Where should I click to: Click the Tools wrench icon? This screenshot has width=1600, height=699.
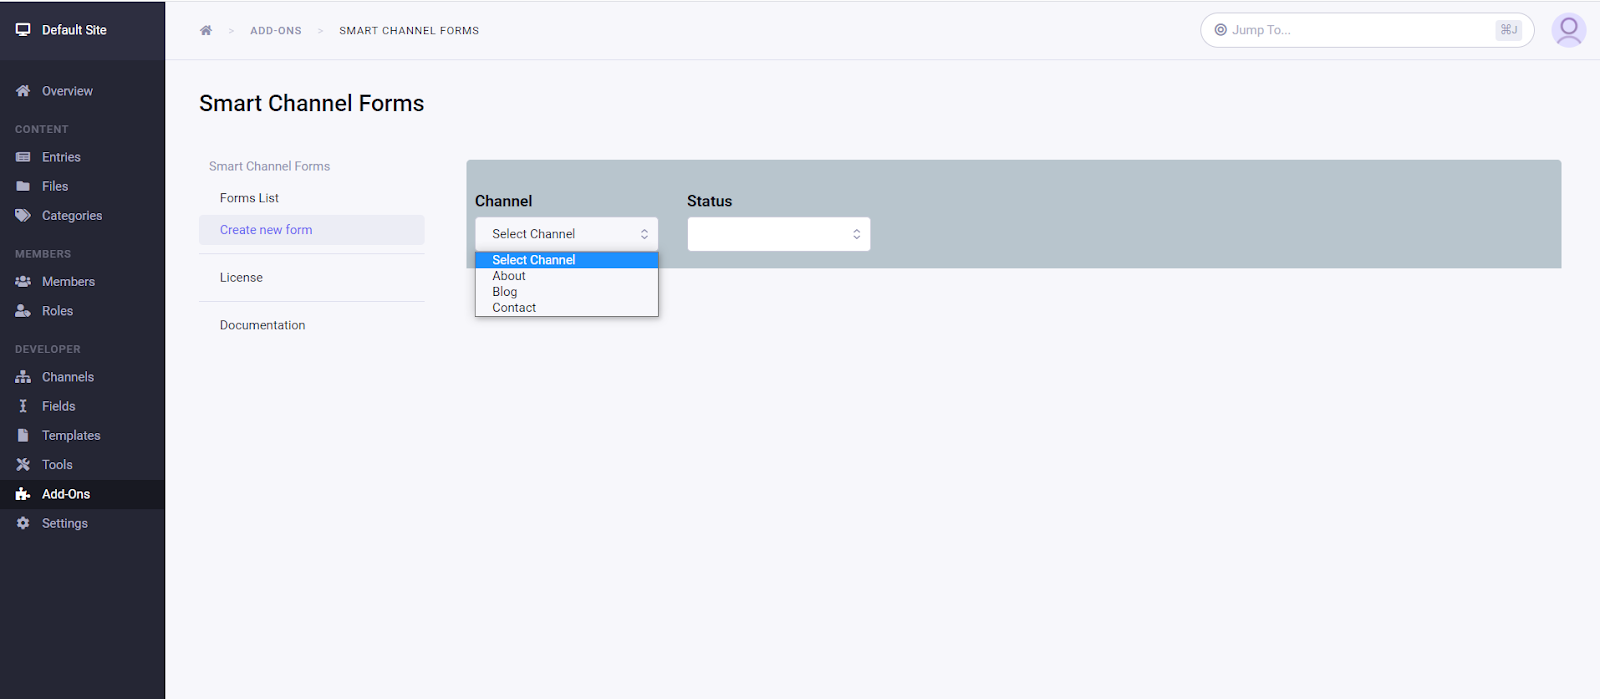click(23, 465)
